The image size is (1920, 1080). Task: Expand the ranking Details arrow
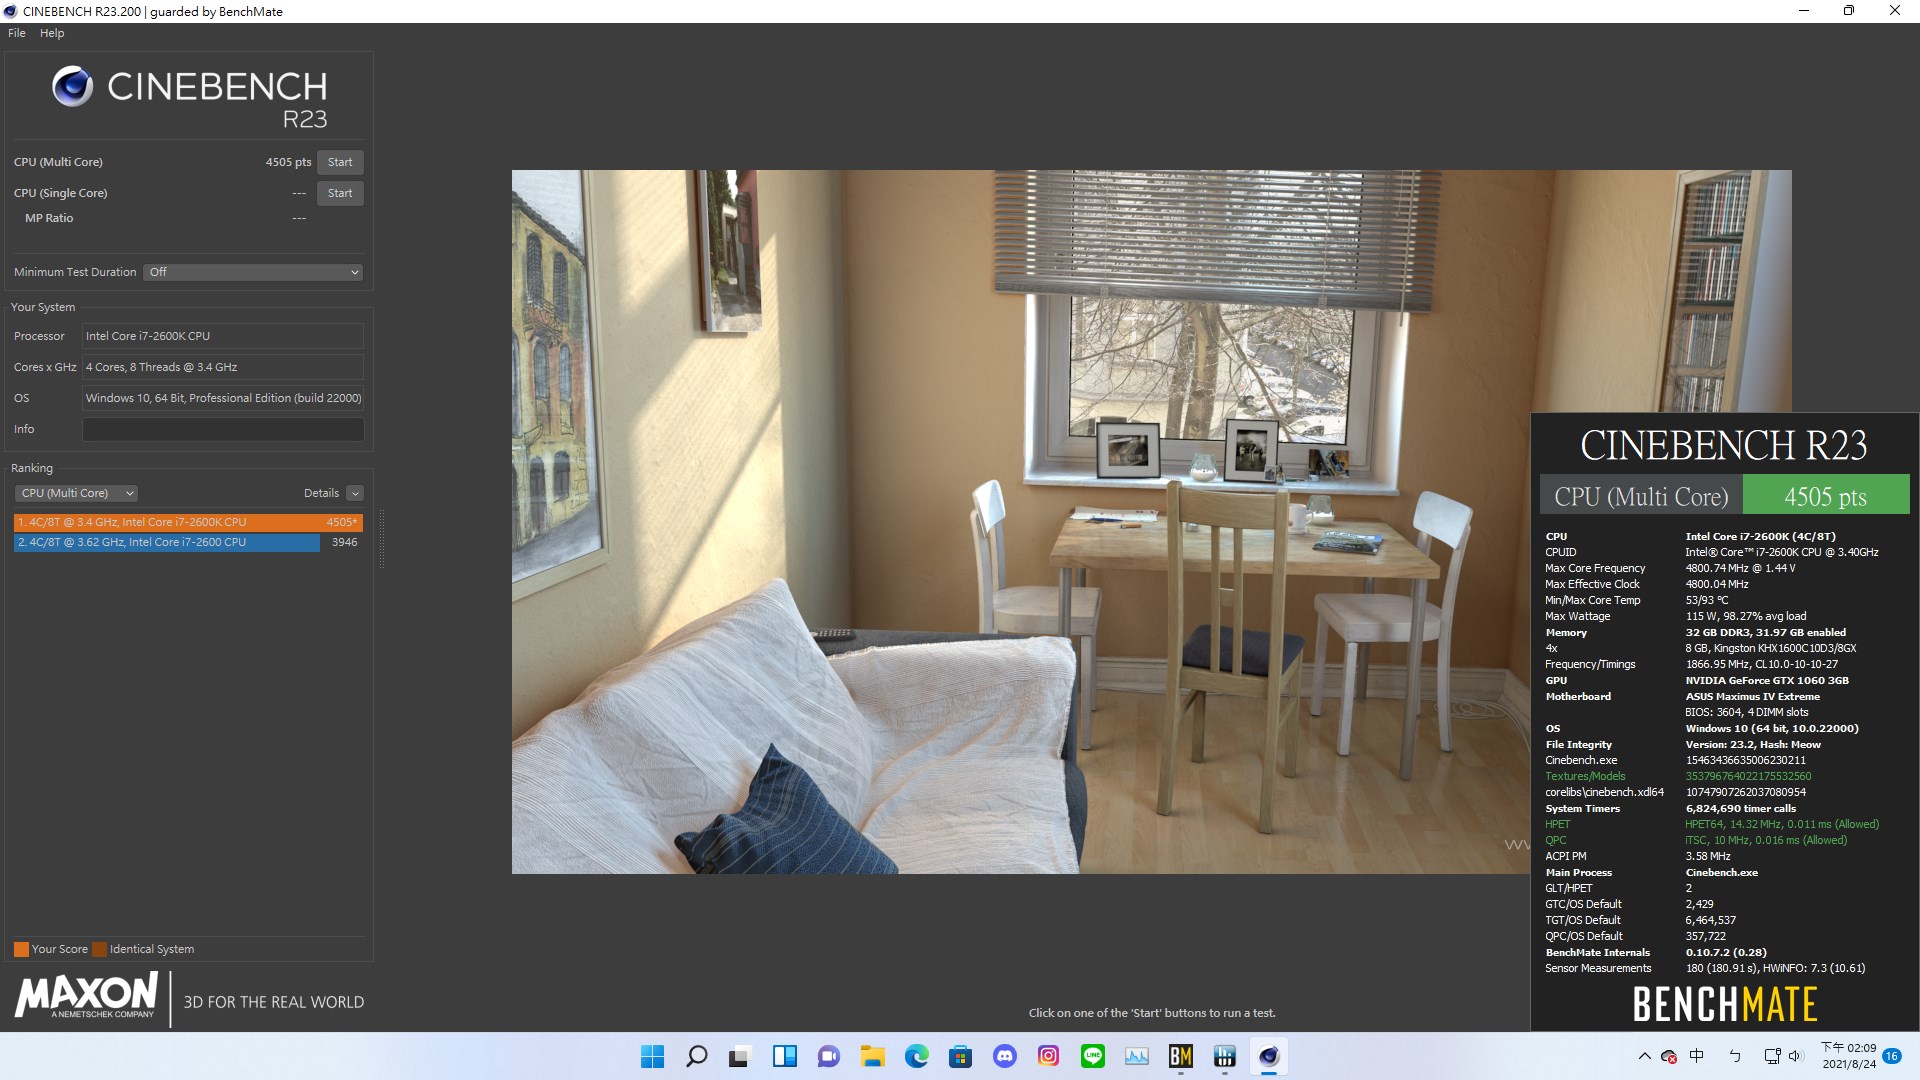tap(355, 493)
